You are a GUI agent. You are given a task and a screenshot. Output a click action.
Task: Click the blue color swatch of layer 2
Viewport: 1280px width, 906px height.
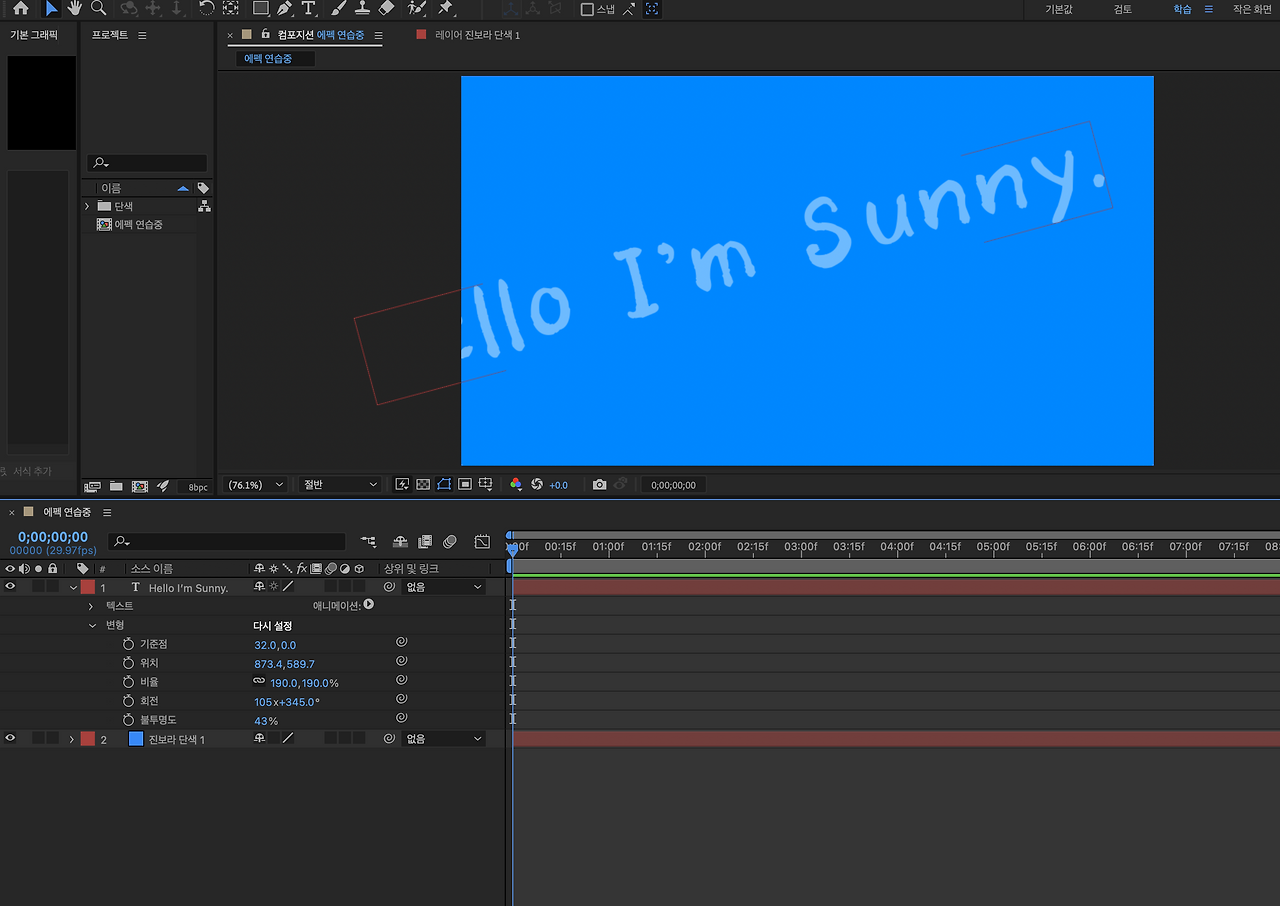click(136, 739)
